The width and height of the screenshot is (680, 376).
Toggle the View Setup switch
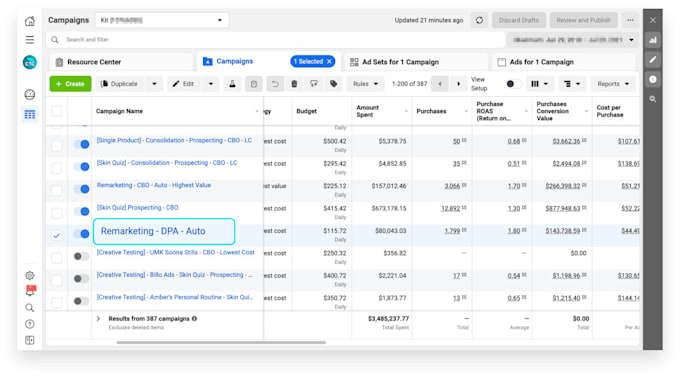[x=513, y=84]
